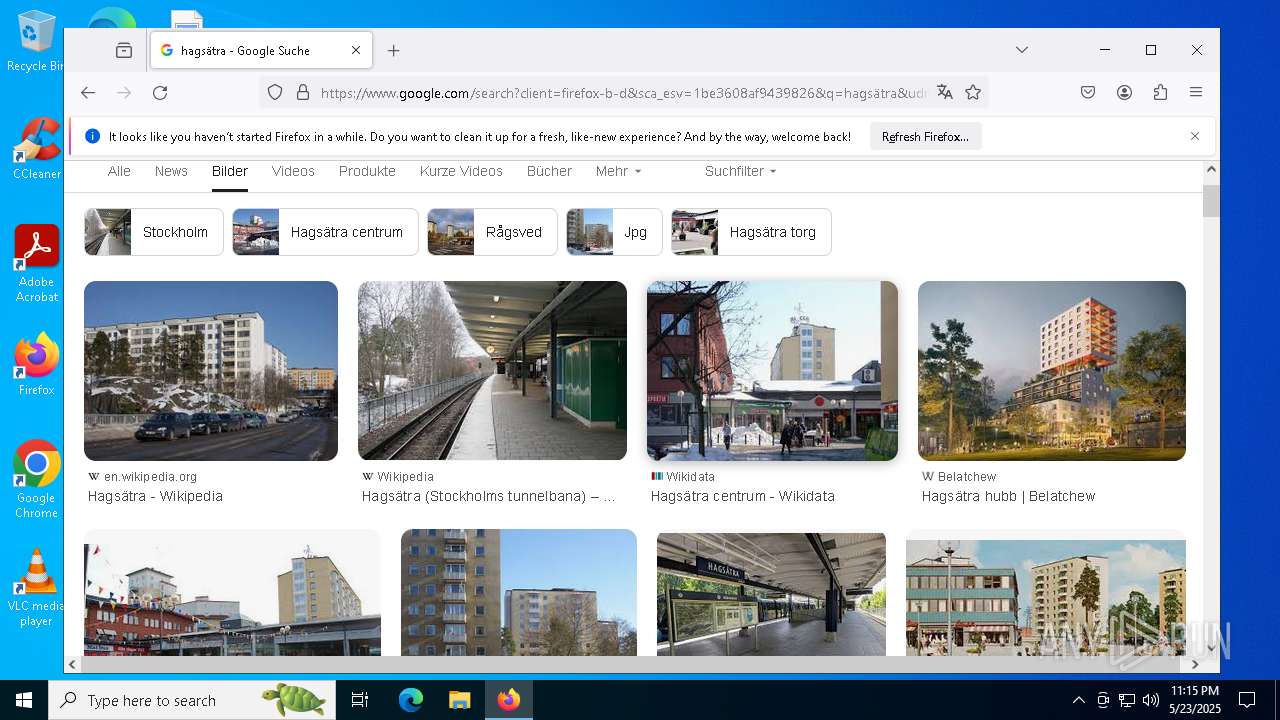Image resolution: width=1280 pixels, height=720 pixels.
Task: Open the Hagsätra centrum Wikidata image
Action: [x=772, y=370]
